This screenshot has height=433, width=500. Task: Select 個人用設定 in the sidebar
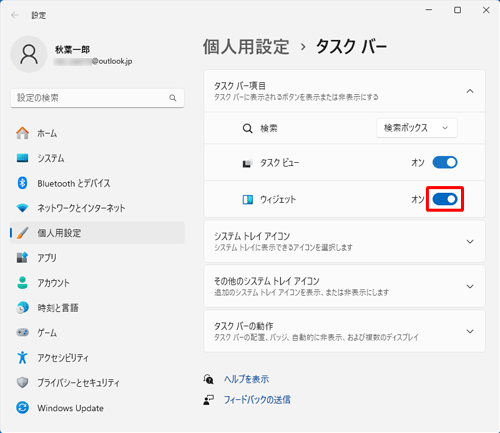[x=97, y=233]
